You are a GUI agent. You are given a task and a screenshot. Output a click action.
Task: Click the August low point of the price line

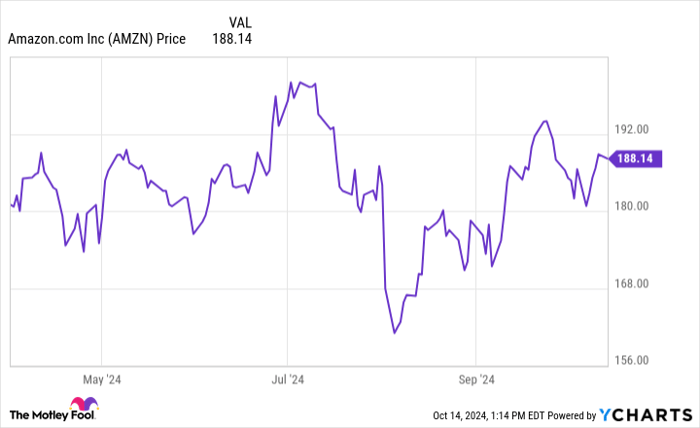(x=395, y=332)
